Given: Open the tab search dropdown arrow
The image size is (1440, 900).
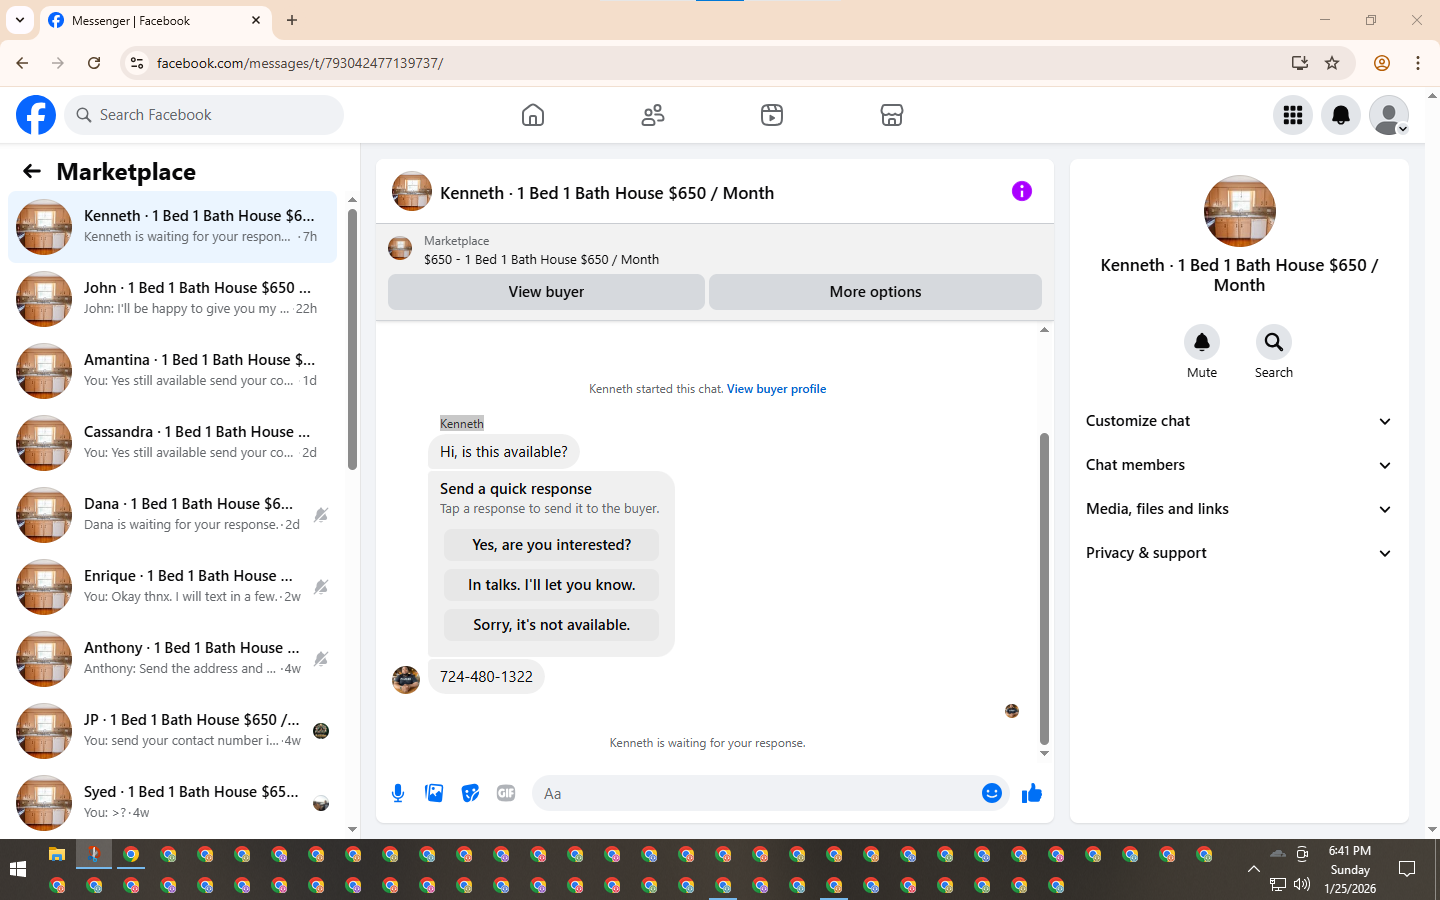Looking at the screenshot, I should point(20,20).
